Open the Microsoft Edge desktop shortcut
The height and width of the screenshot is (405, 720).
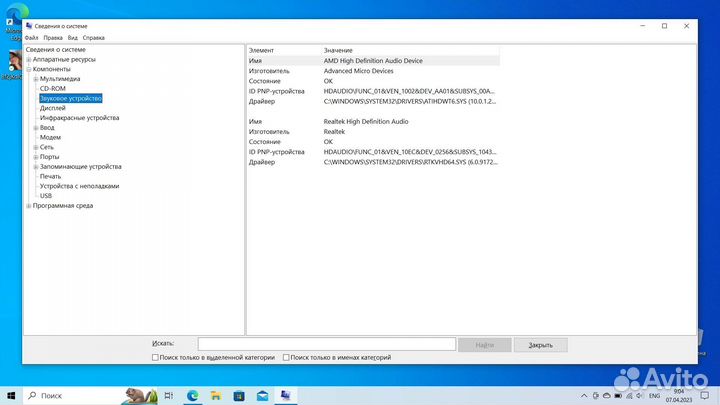click(x=12, y=24)
